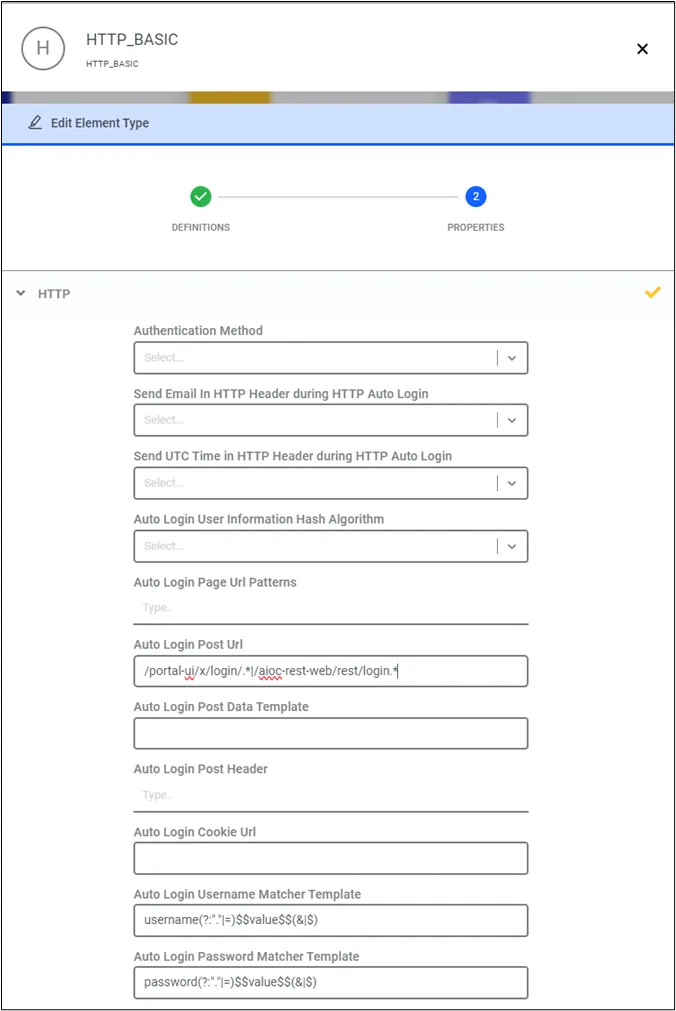
Task: Click the PROPERTIES step label
Action: [476, 228]
